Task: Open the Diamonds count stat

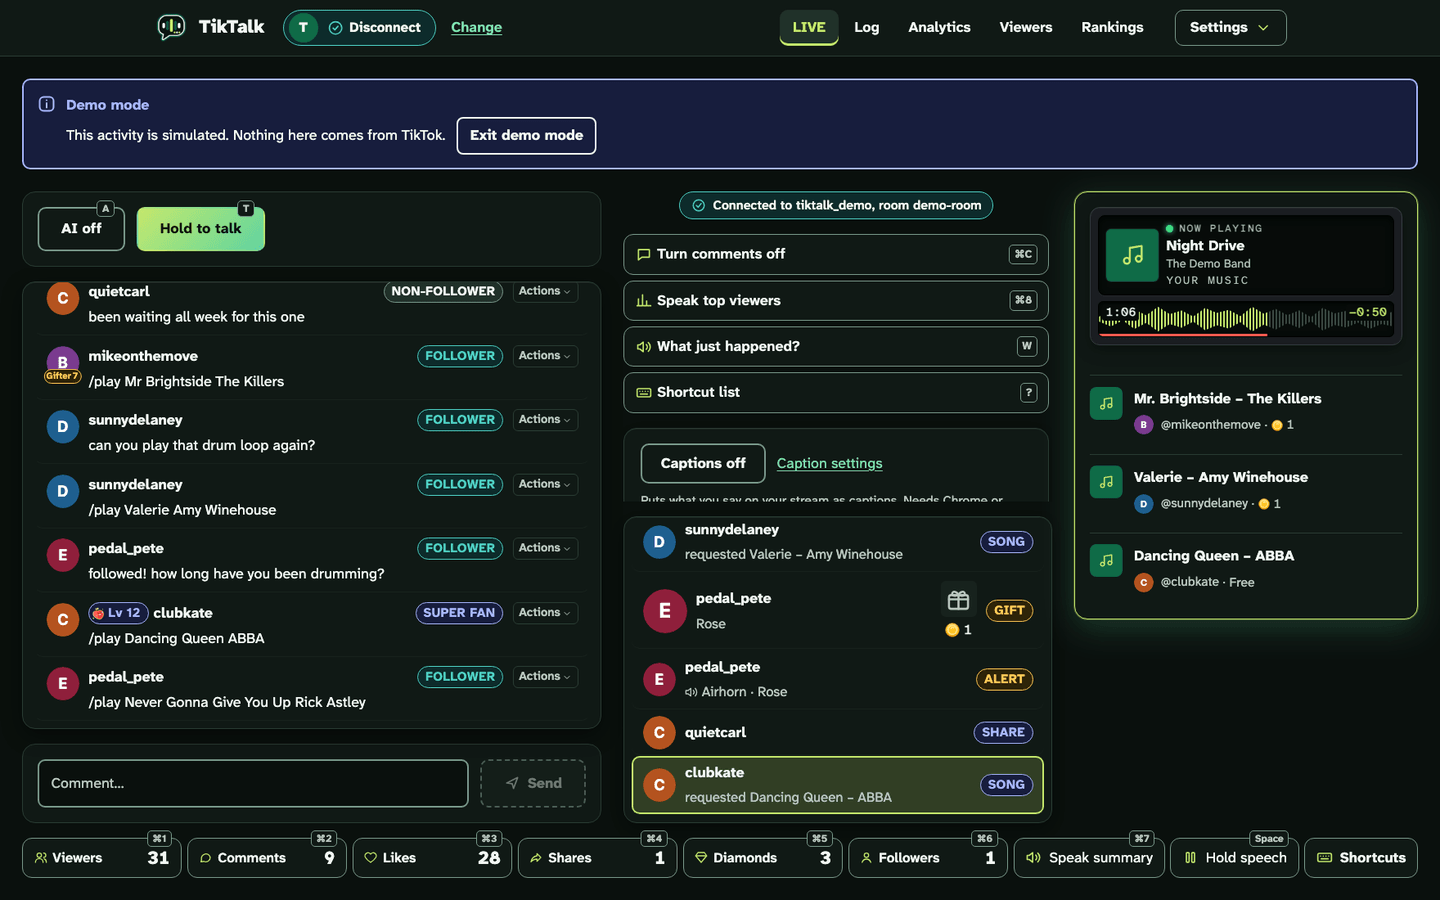Action: (763, 858)
